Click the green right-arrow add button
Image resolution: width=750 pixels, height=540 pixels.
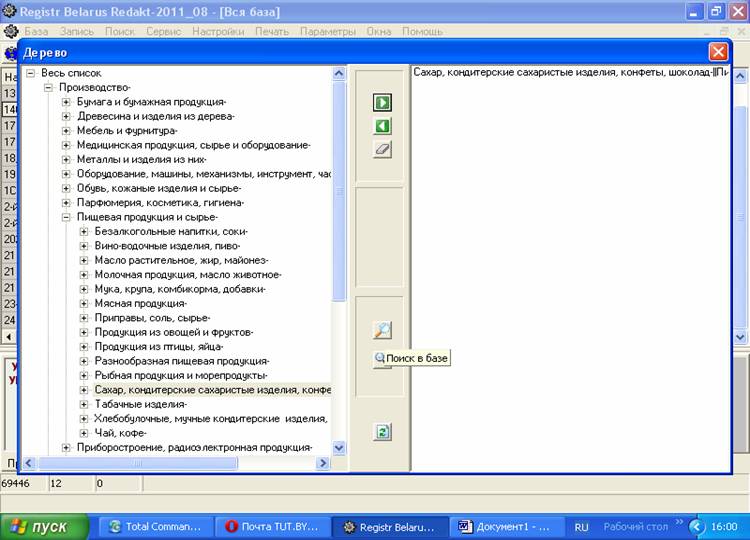tap(381, 103)
